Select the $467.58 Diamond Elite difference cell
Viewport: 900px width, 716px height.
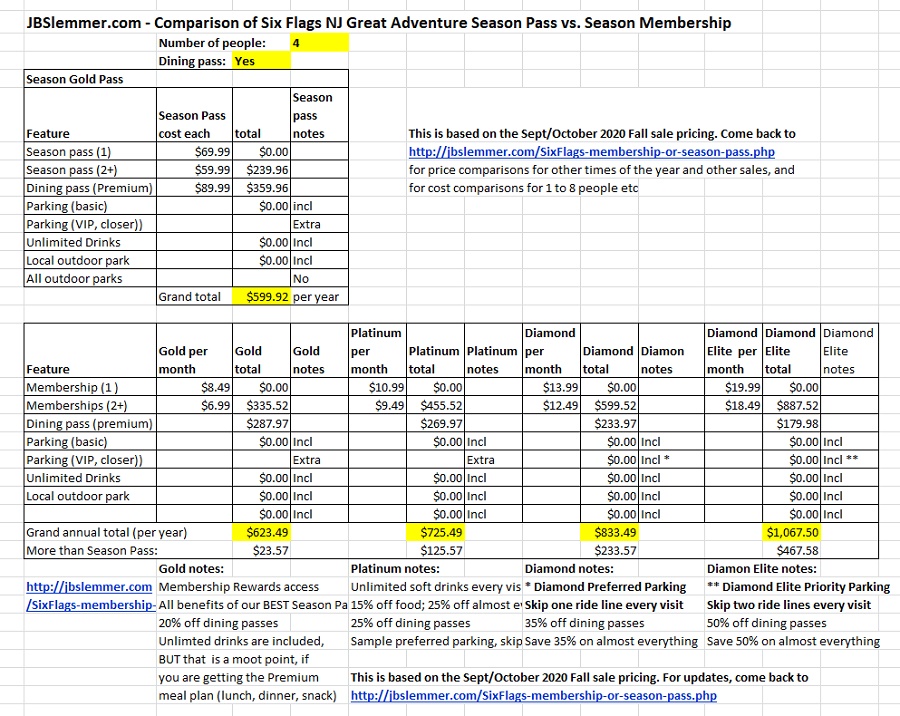pyautogui.click(x=792, y=551)
